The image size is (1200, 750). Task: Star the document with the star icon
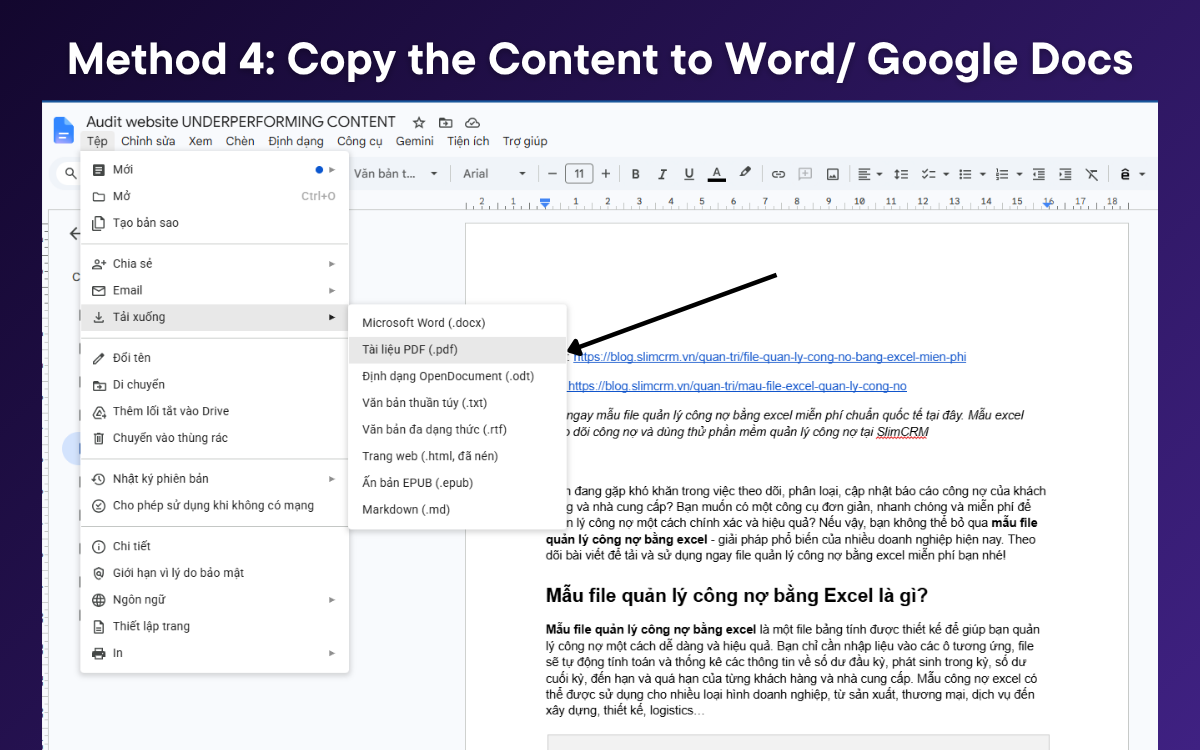(x=419, y=122)
